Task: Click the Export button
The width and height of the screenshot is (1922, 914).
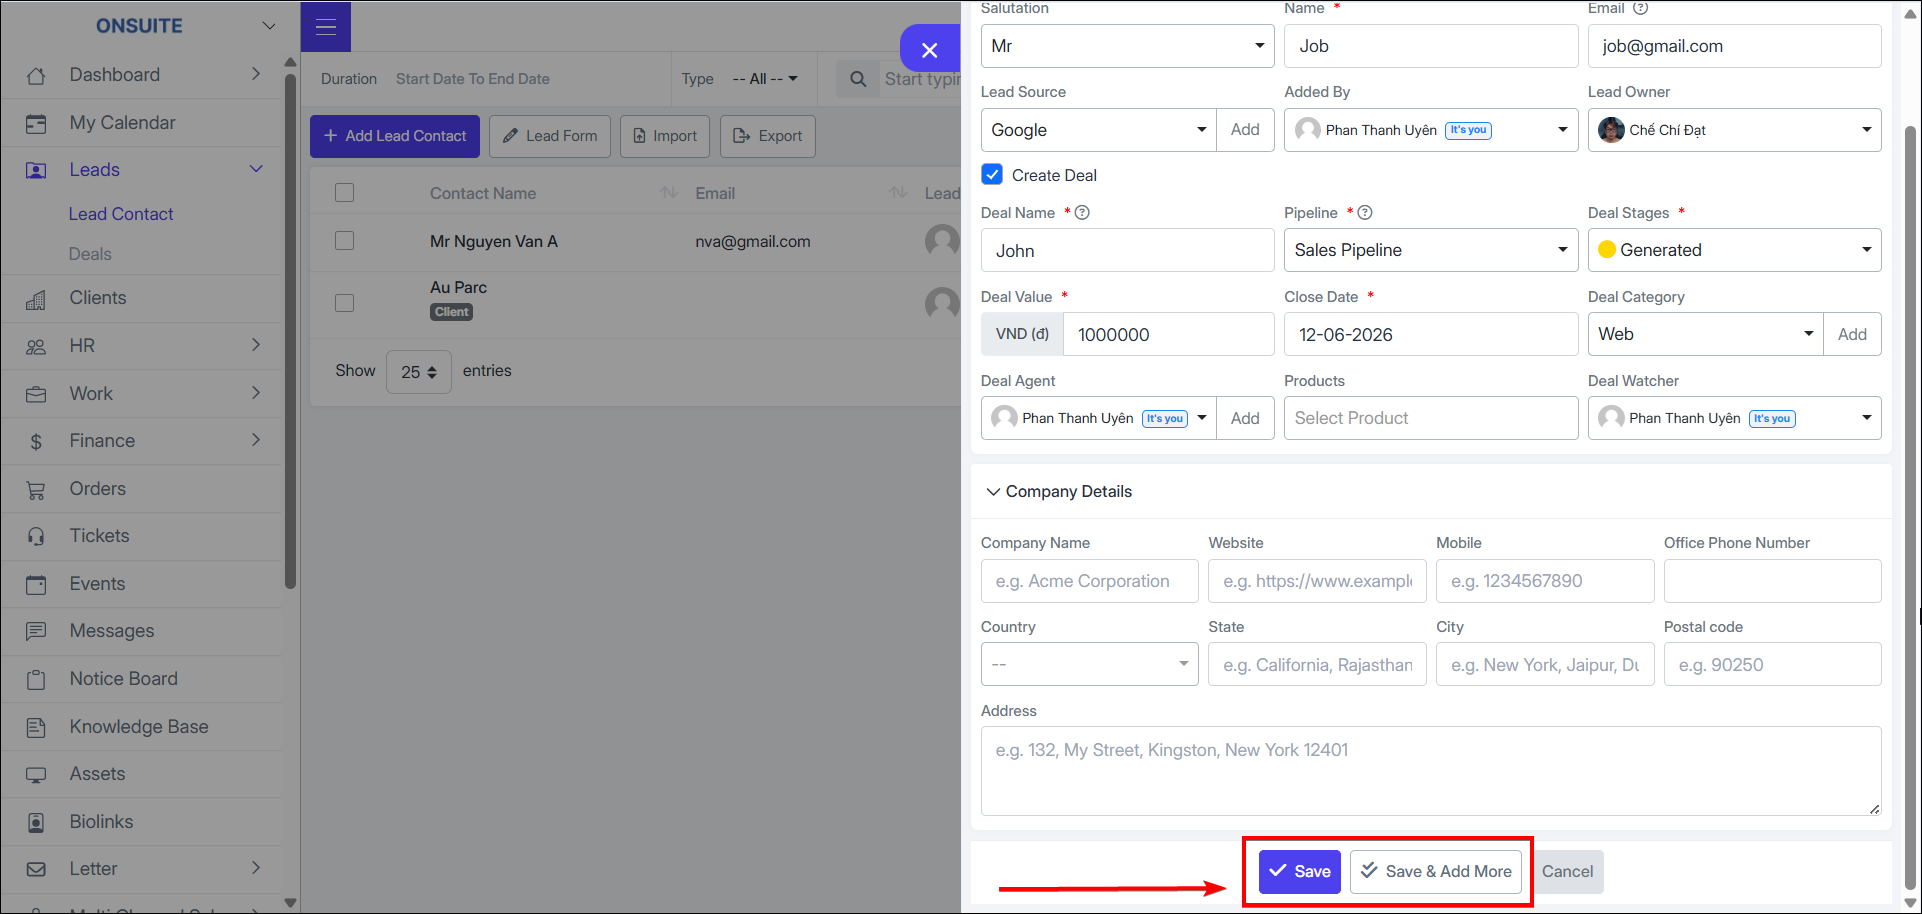Action: (x=768, y=136)
